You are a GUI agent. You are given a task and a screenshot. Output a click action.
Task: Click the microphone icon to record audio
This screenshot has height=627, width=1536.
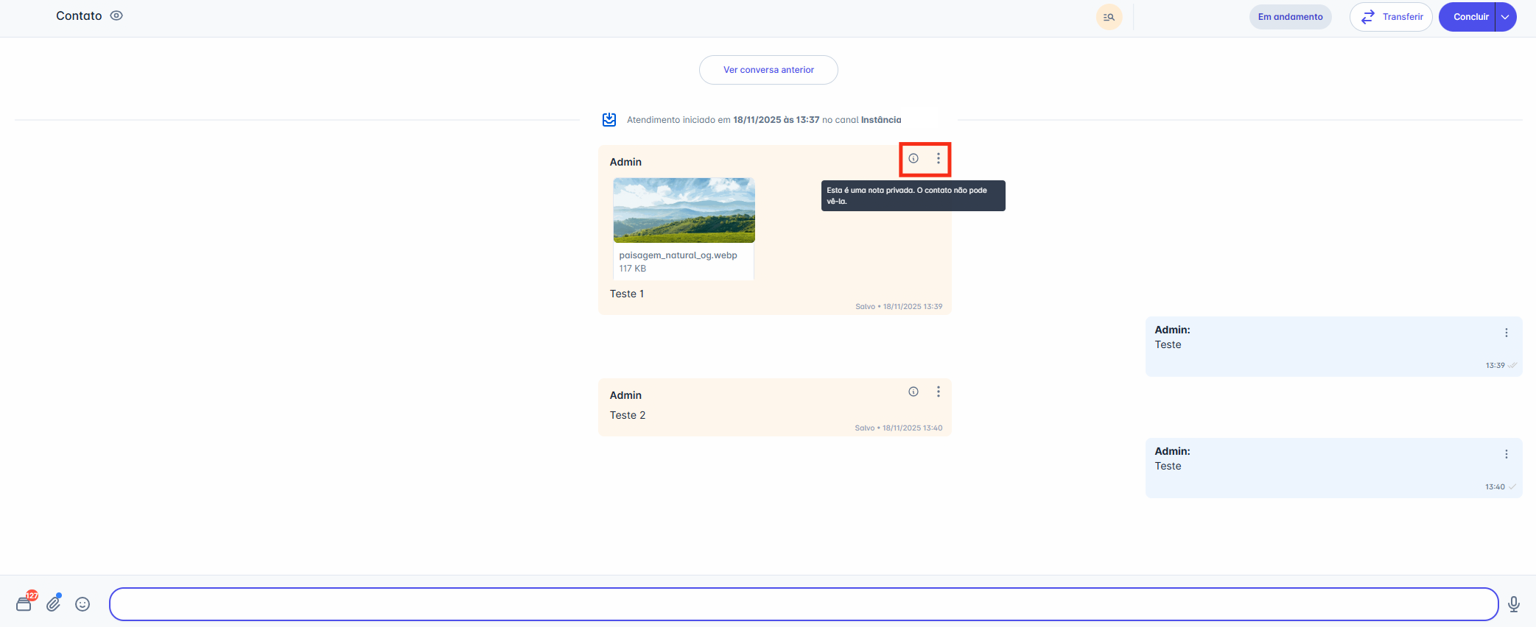coord(1514,604)
